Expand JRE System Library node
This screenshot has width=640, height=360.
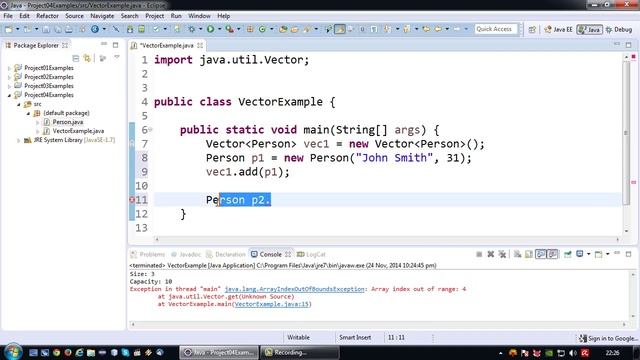19,140
